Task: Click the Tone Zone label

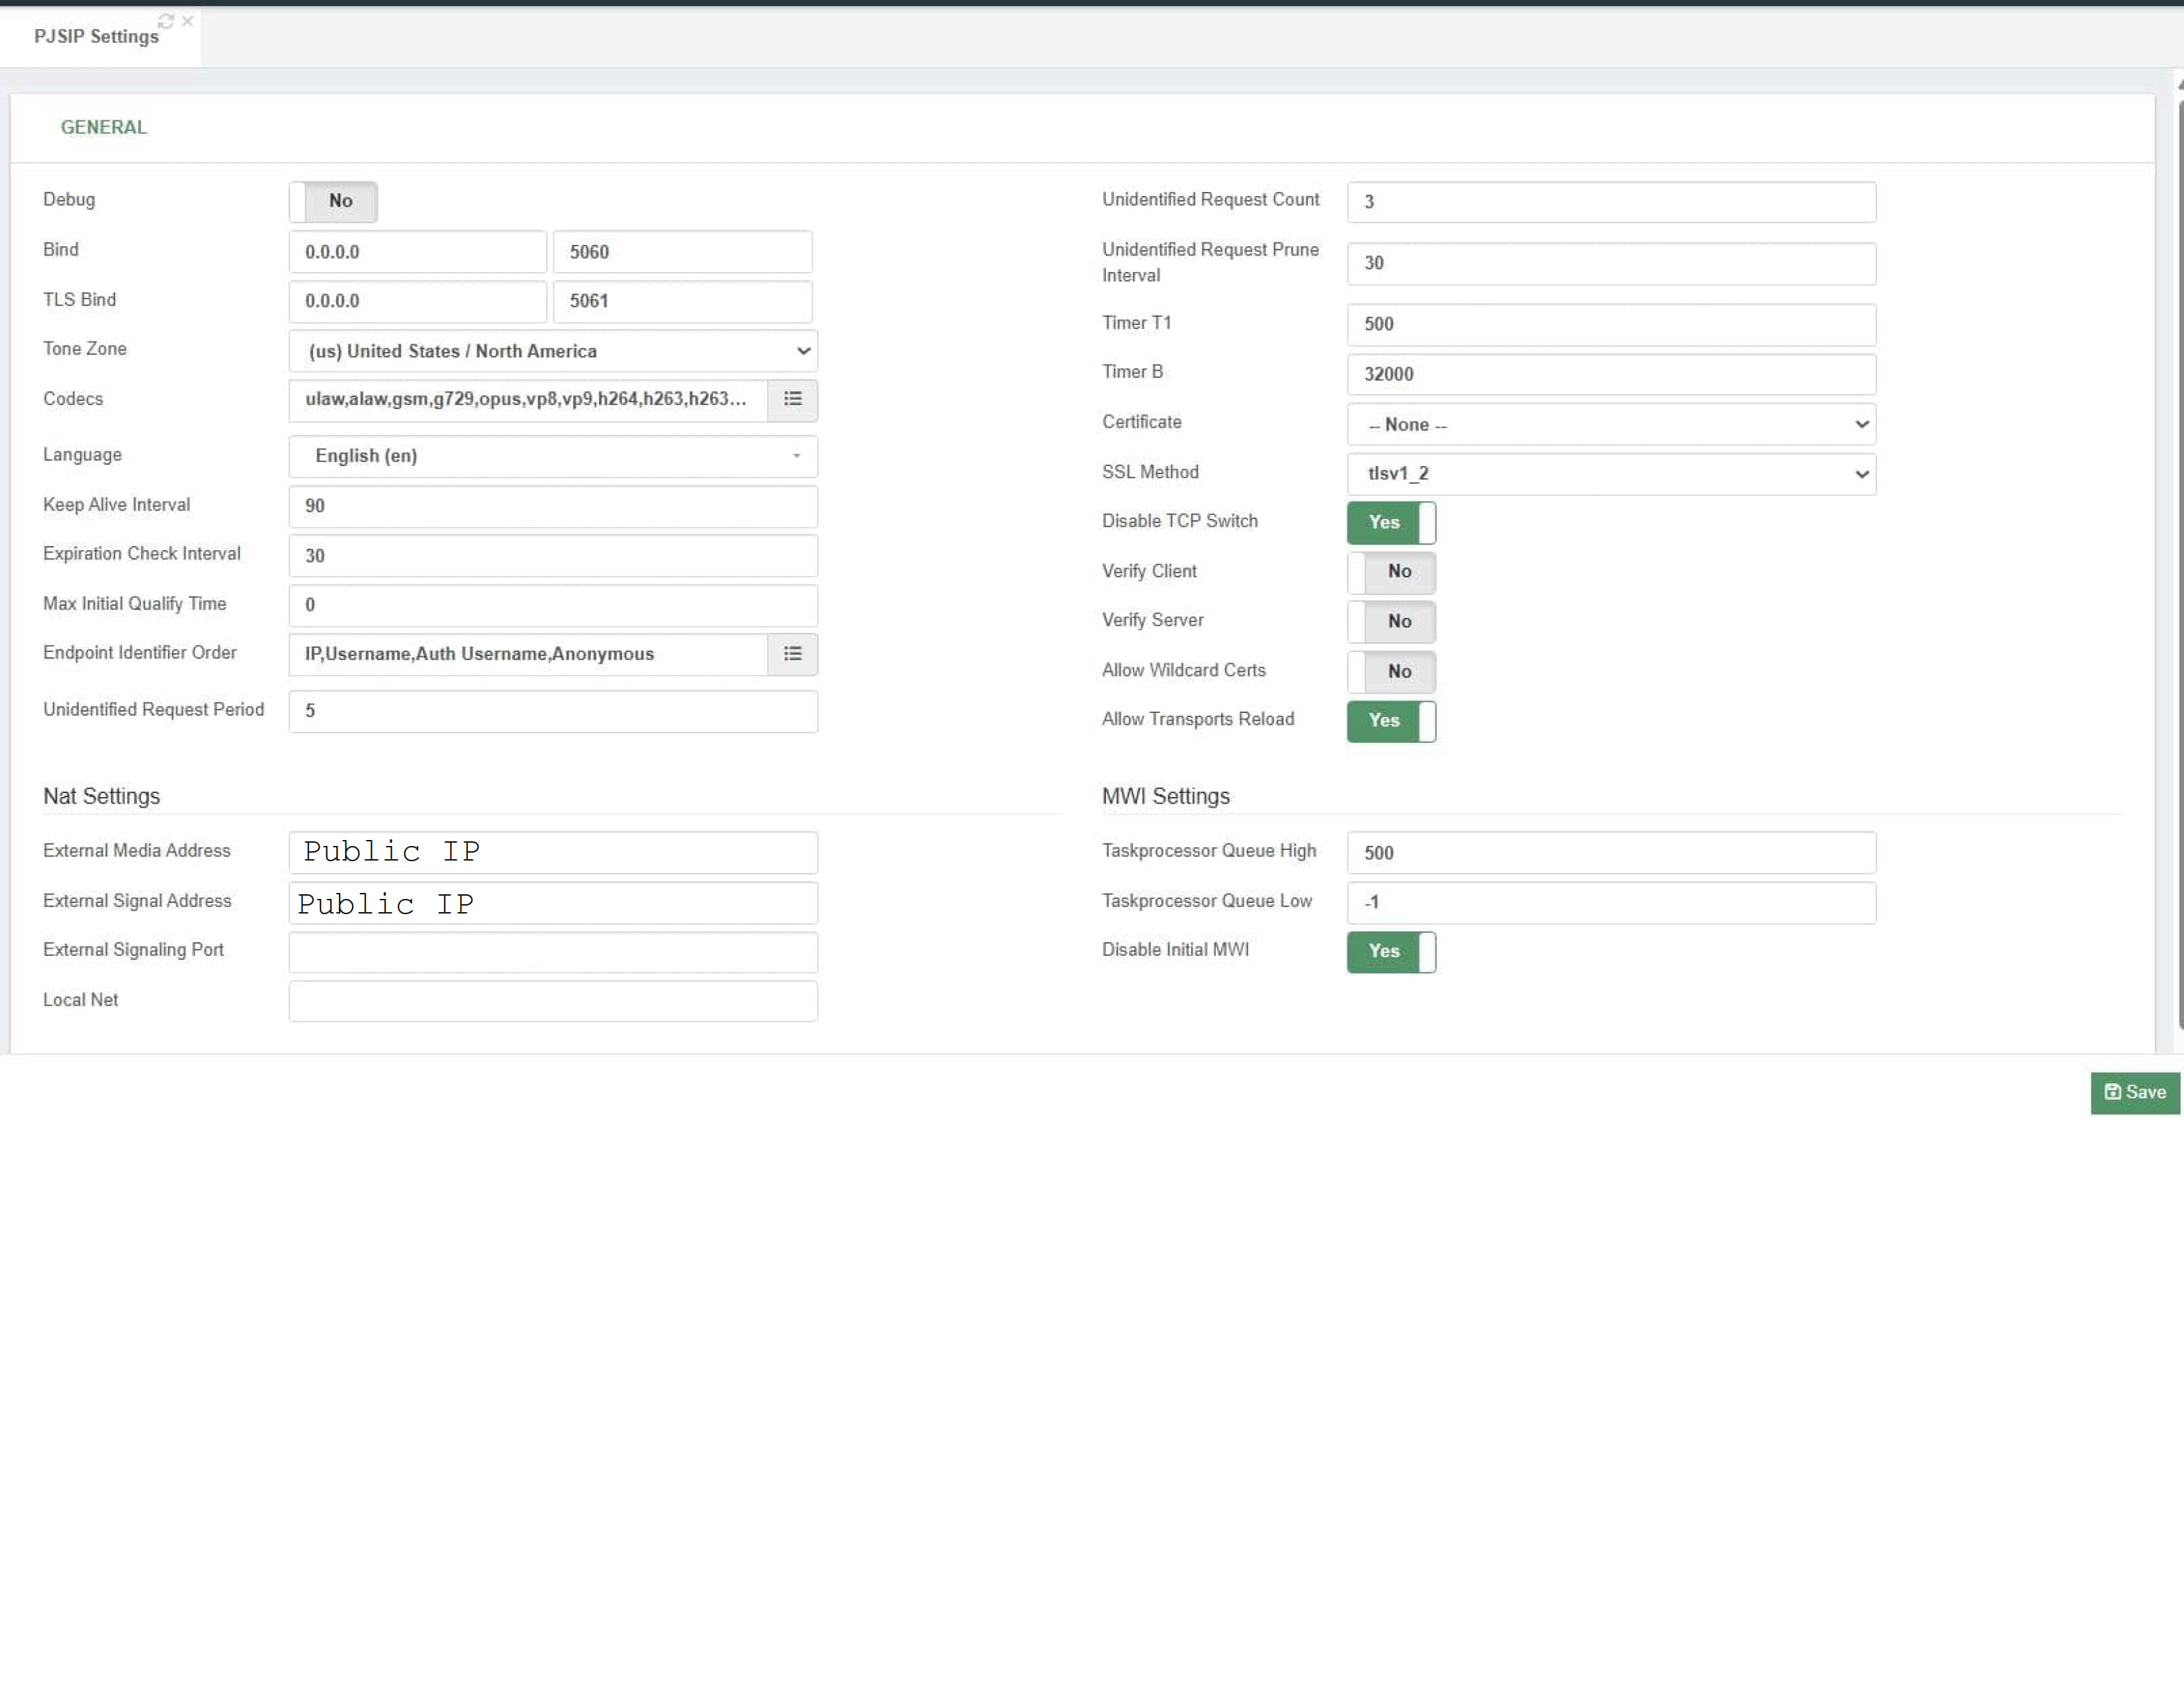Action: click(85, 349)
